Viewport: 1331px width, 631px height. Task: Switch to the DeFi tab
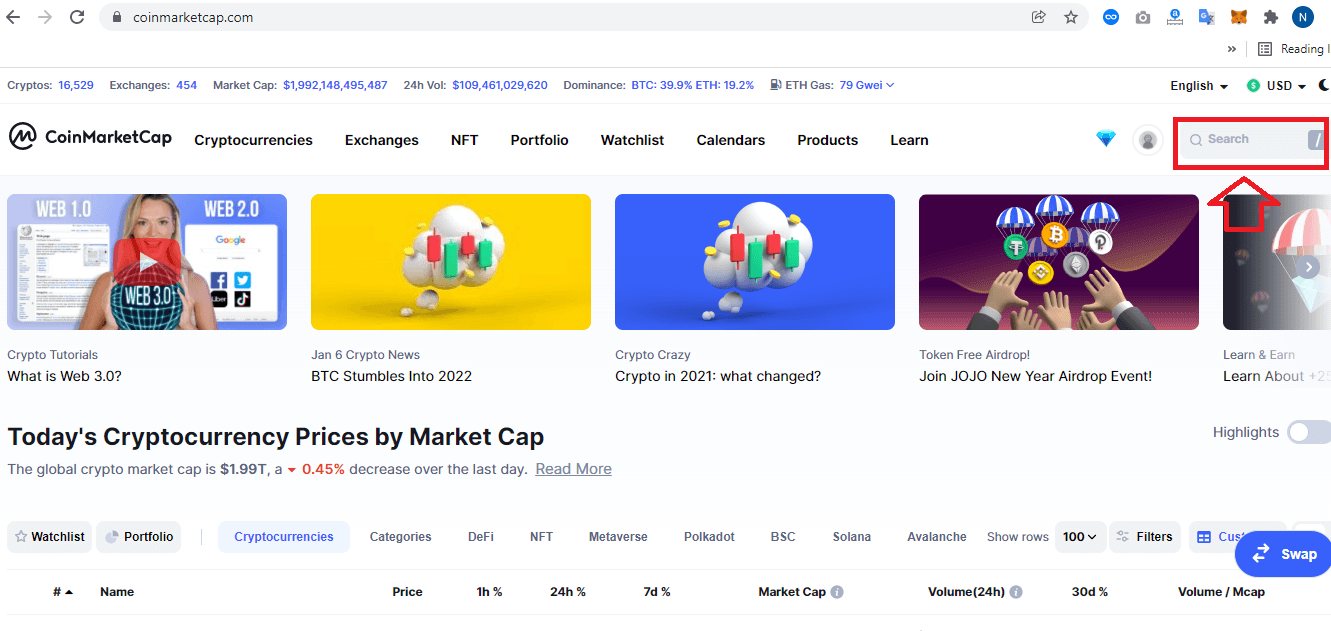pos(481,537)
